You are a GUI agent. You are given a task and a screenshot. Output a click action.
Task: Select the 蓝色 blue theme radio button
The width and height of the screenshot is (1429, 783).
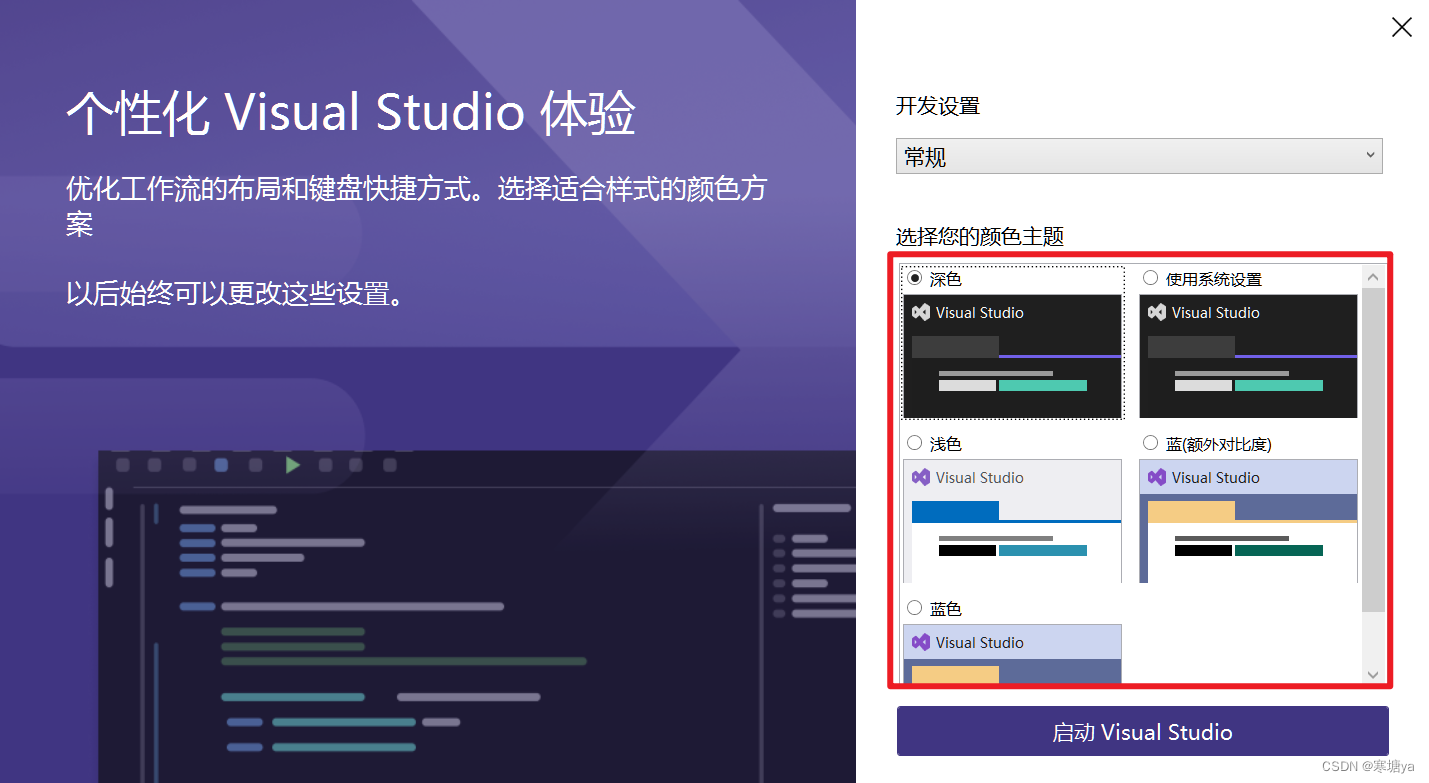pyautogui.click(x=914, y=607)
